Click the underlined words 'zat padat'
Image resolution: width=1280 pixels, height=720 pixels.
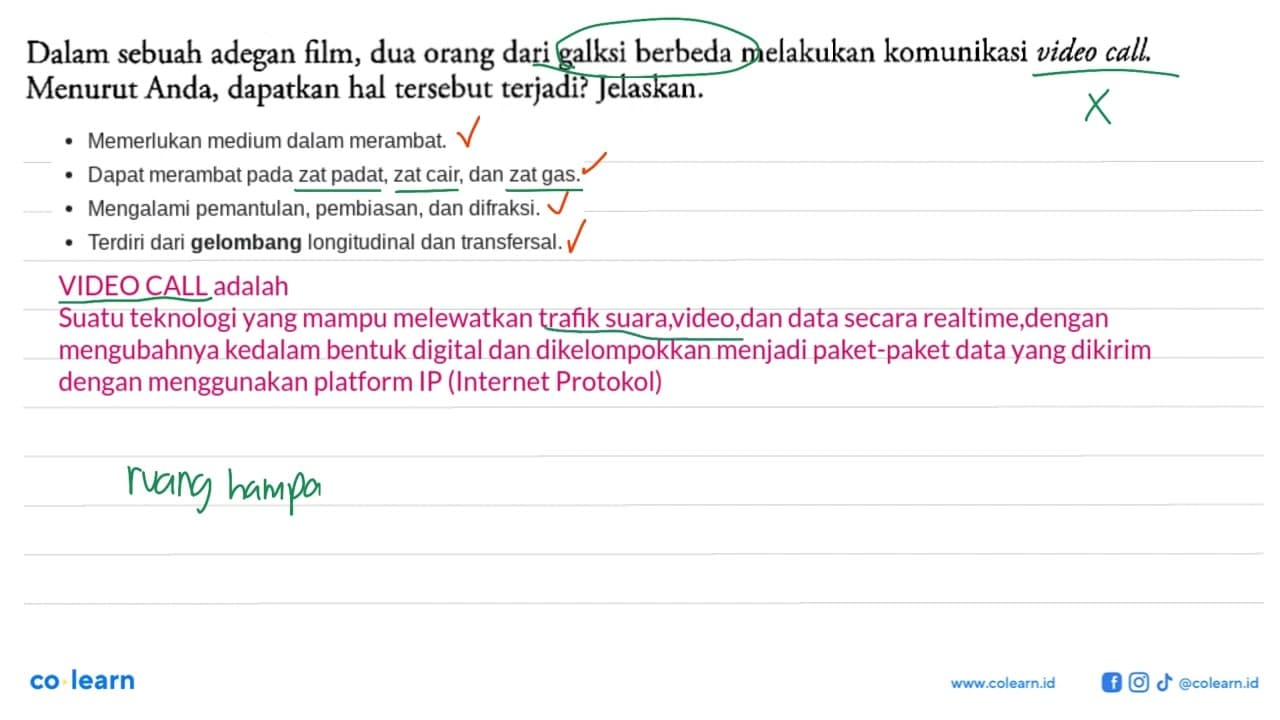coord(340,174)
